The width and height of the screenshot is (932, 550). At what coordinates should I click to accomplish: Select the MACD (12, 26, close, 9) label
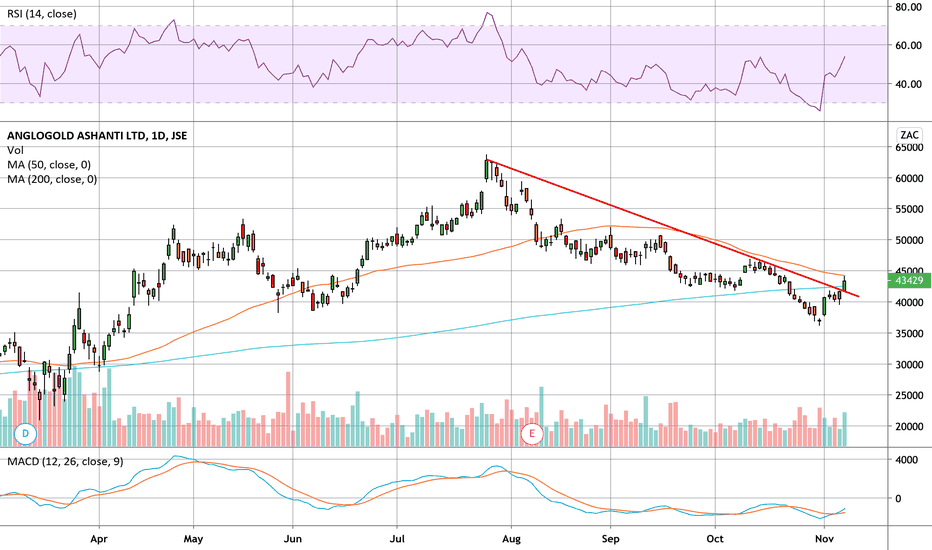(x=65, y=461)
